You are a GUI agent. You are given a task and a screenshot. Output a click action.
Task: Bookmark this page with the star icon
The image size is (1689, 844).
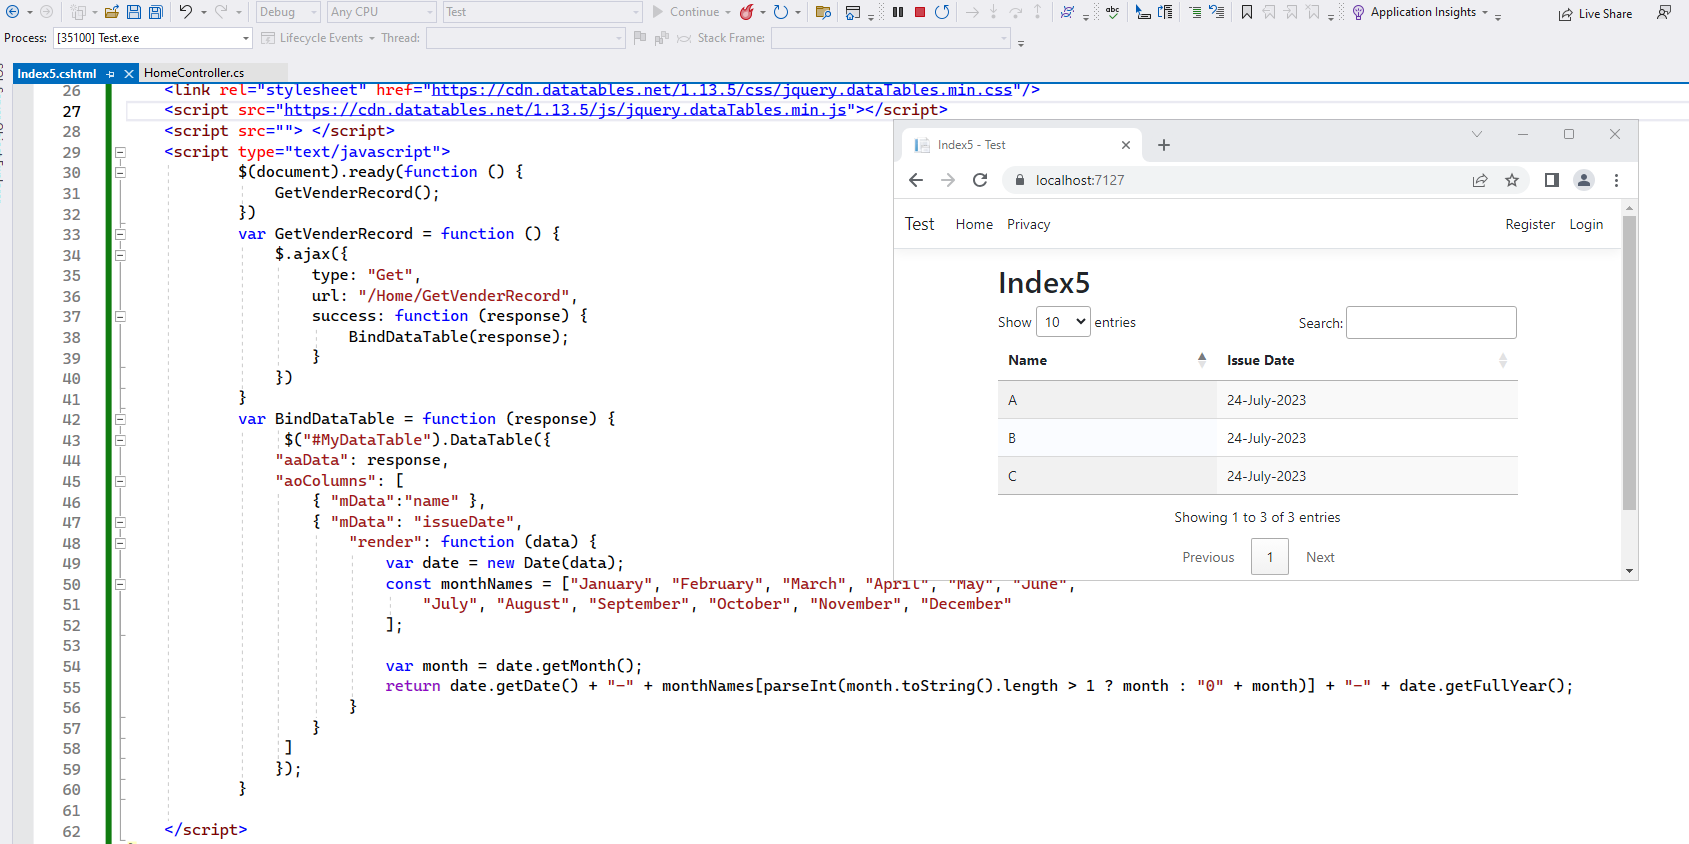pos(1512,180)
